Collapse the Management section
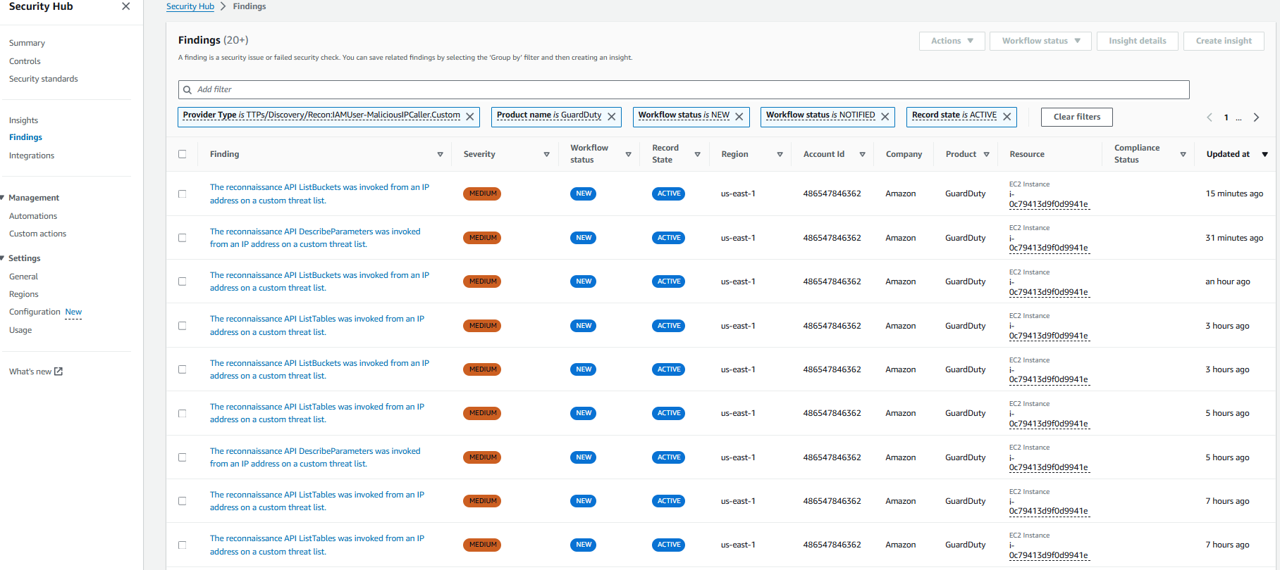 pos(3,198)
